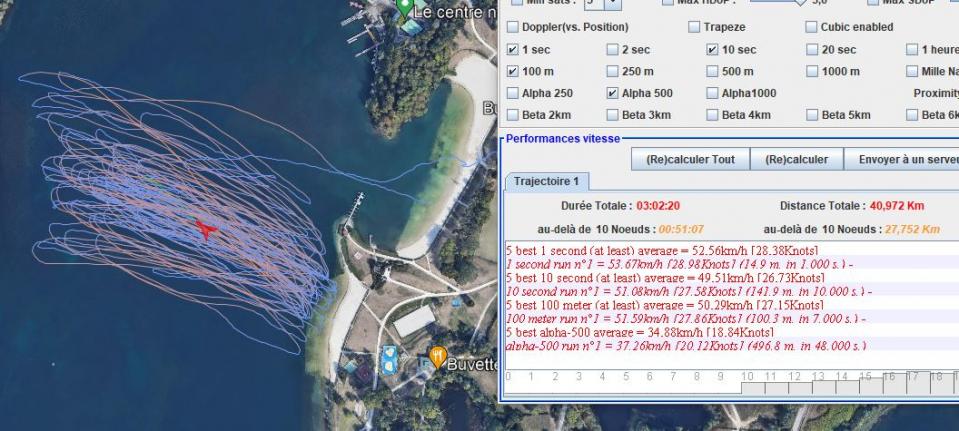This screenshot has height=431, width=959.
Task: Toggle the Mille Nautique checkbox
Action: pyautogui.click(x=912, y=72)
